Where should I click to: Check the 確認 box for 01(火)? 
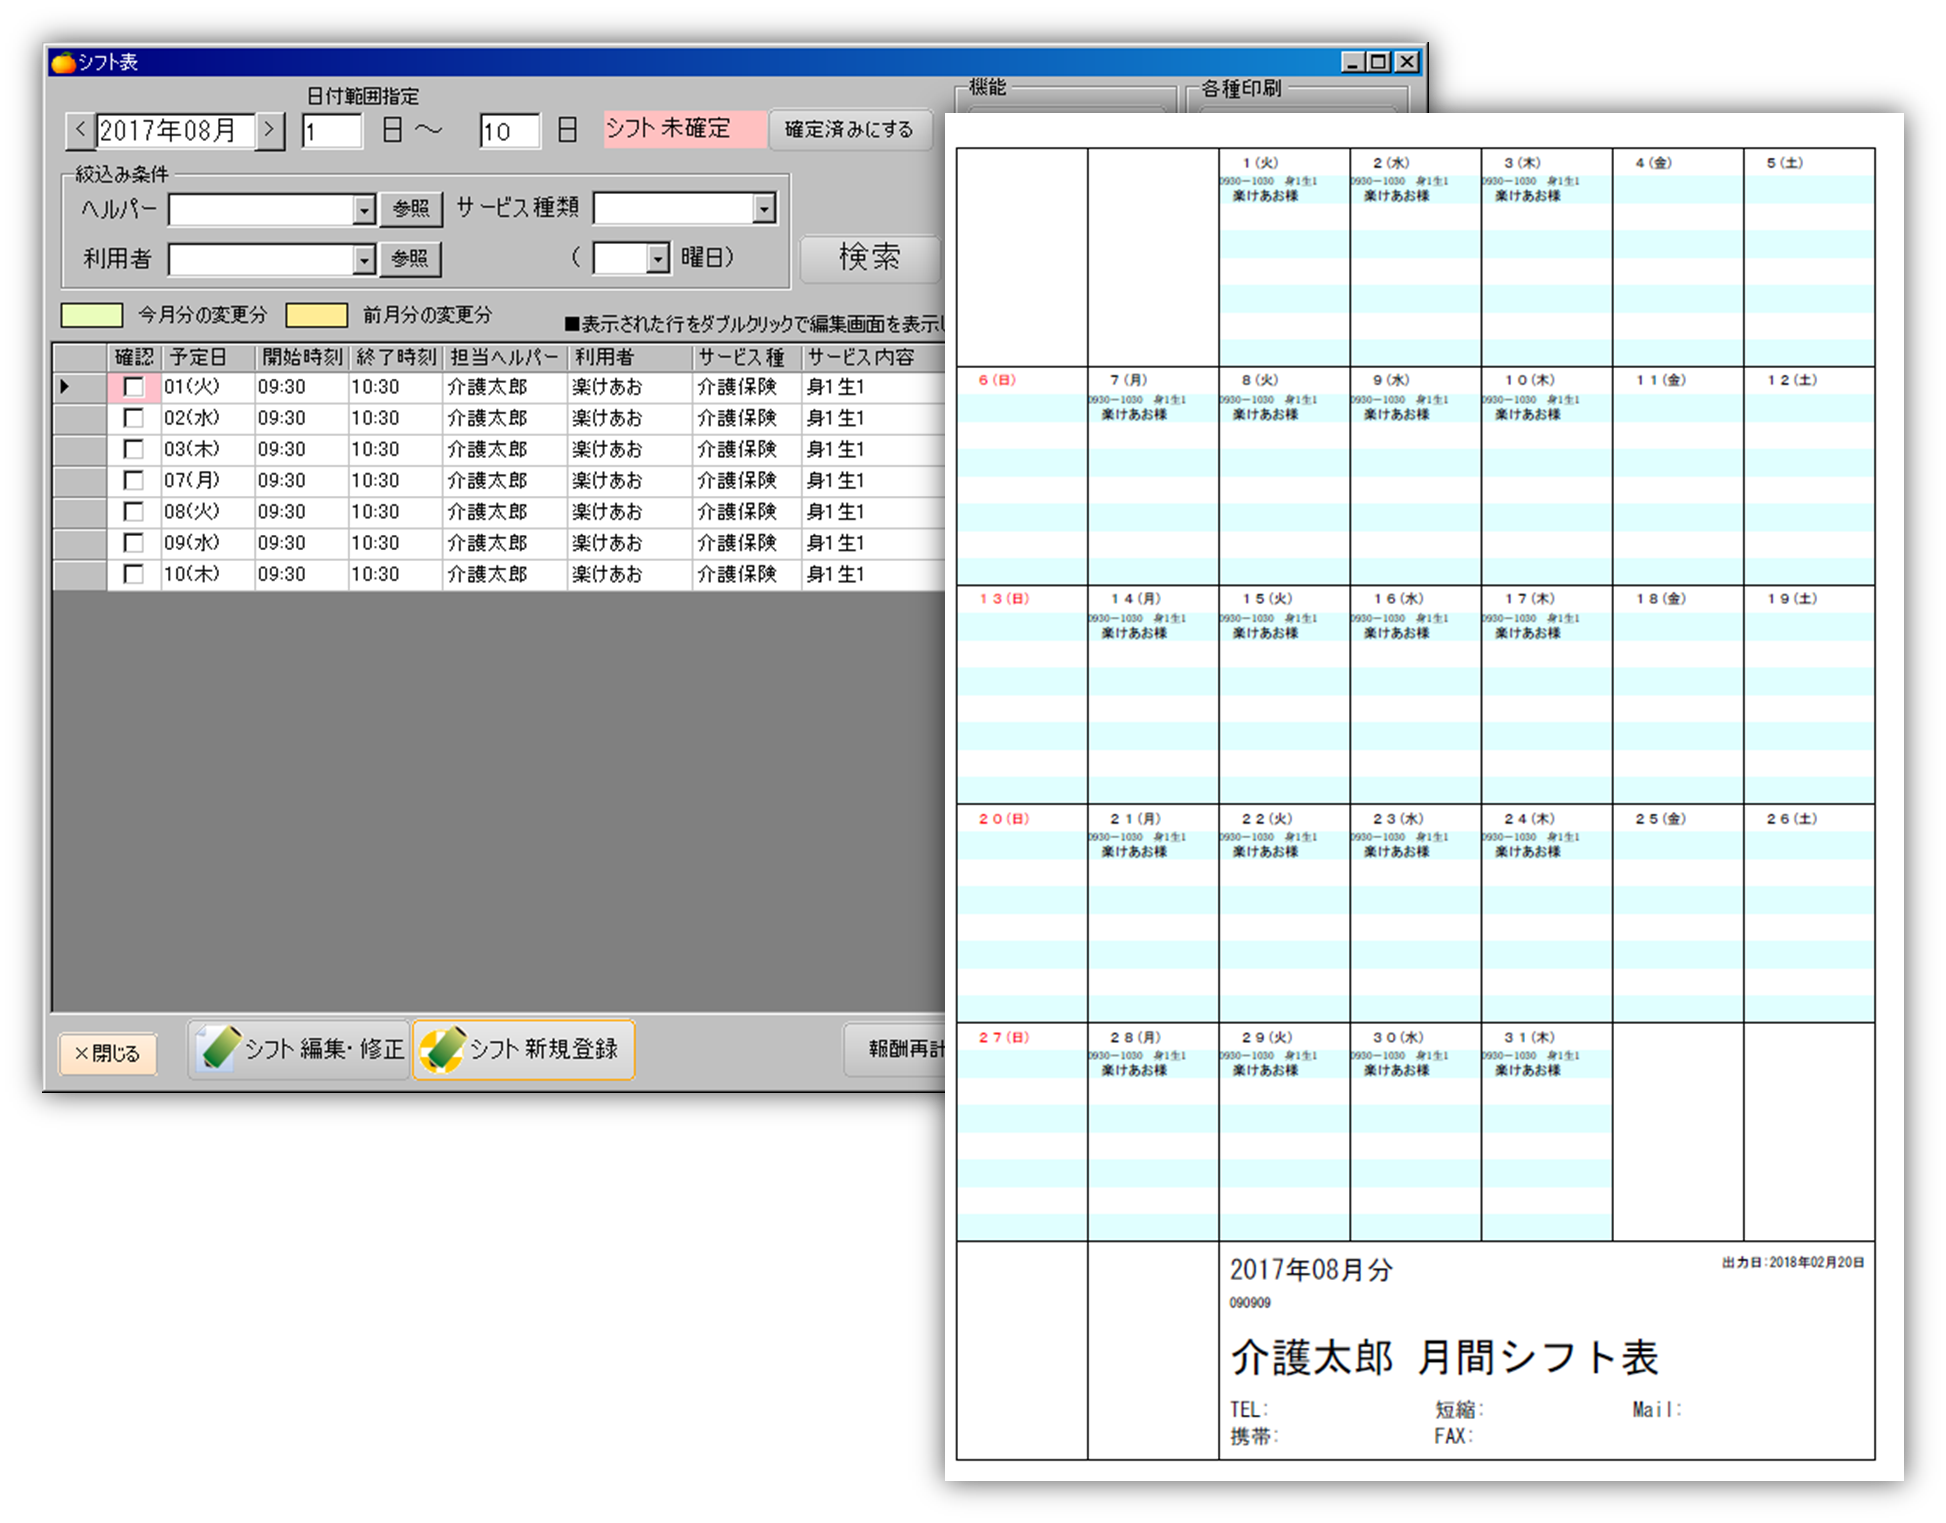click(133, 387)
